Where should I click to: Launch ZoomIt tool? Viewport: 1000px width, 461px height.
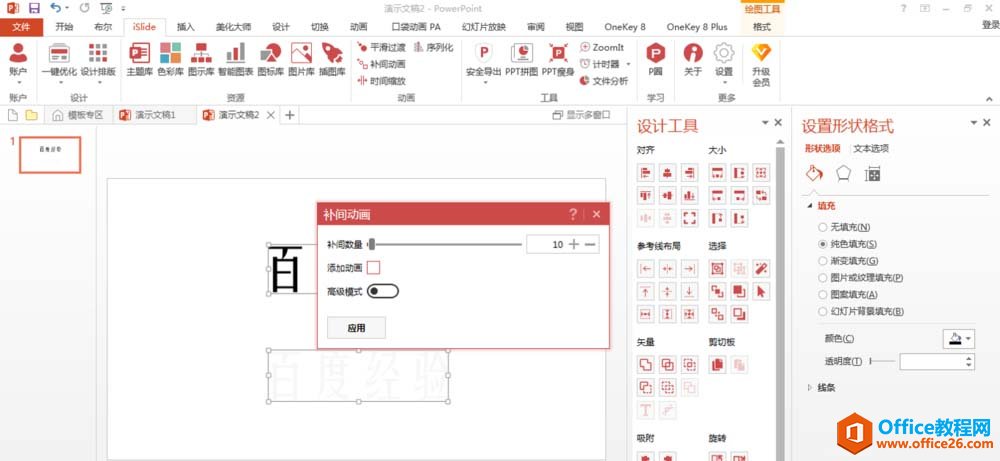(x=601, y=47)
